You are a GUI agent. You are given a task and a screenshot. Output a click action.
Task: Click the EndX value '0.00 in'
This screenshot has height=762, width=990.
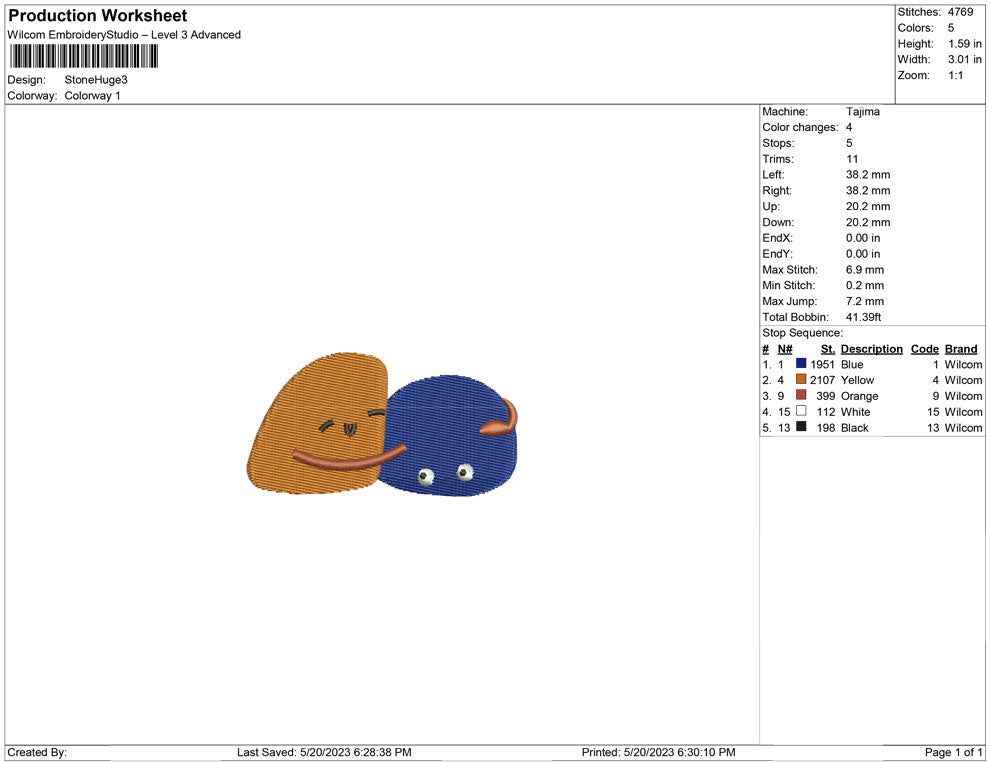tap(863, 238)
